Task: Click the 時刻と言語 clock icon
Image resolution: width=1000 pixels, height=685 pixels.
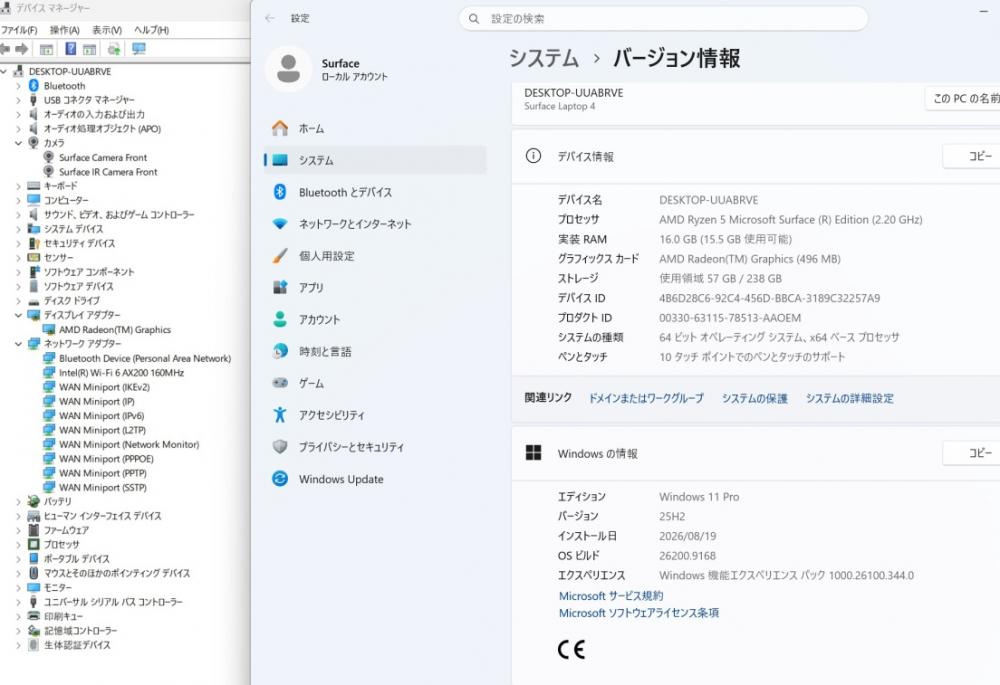Action: tap(280, 351)
